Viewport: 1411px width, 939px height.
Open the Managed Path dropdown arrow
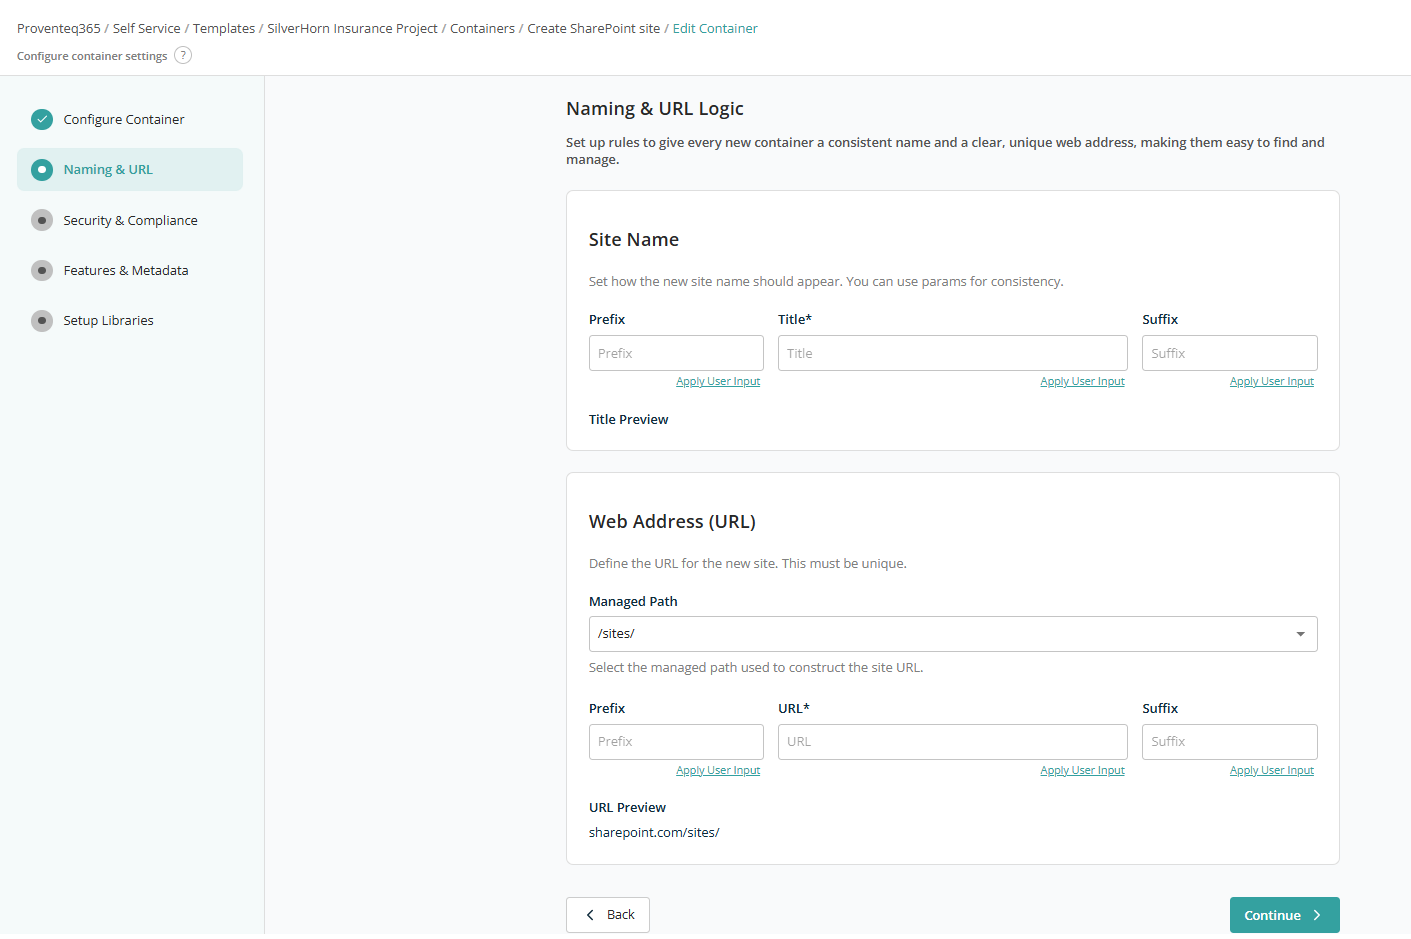1300,634
